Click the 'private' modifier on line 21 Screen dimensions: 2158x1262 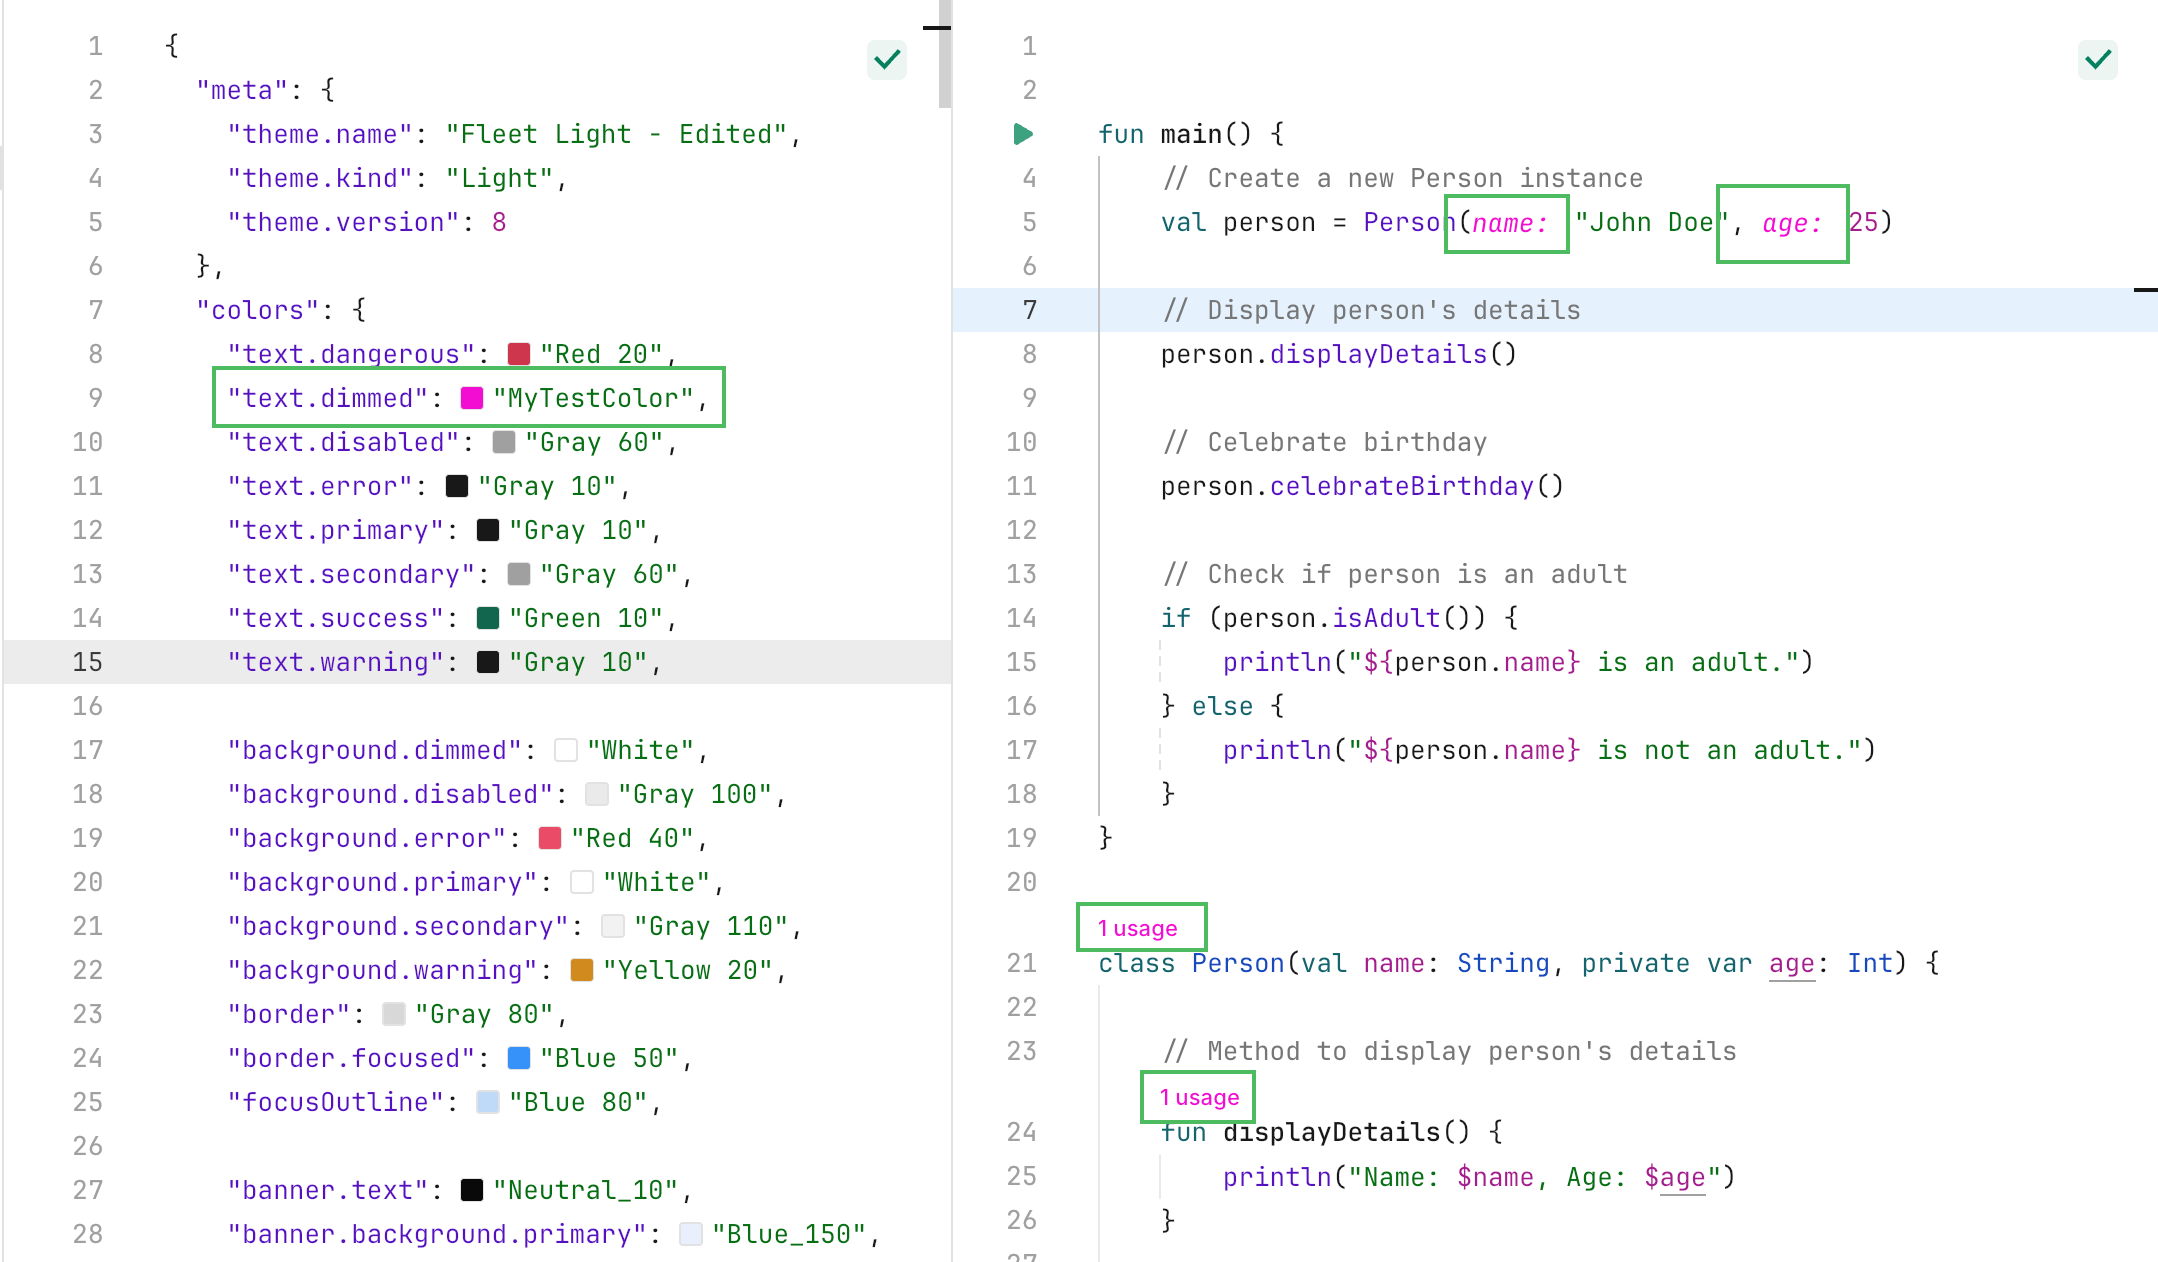click(1635, 963)
